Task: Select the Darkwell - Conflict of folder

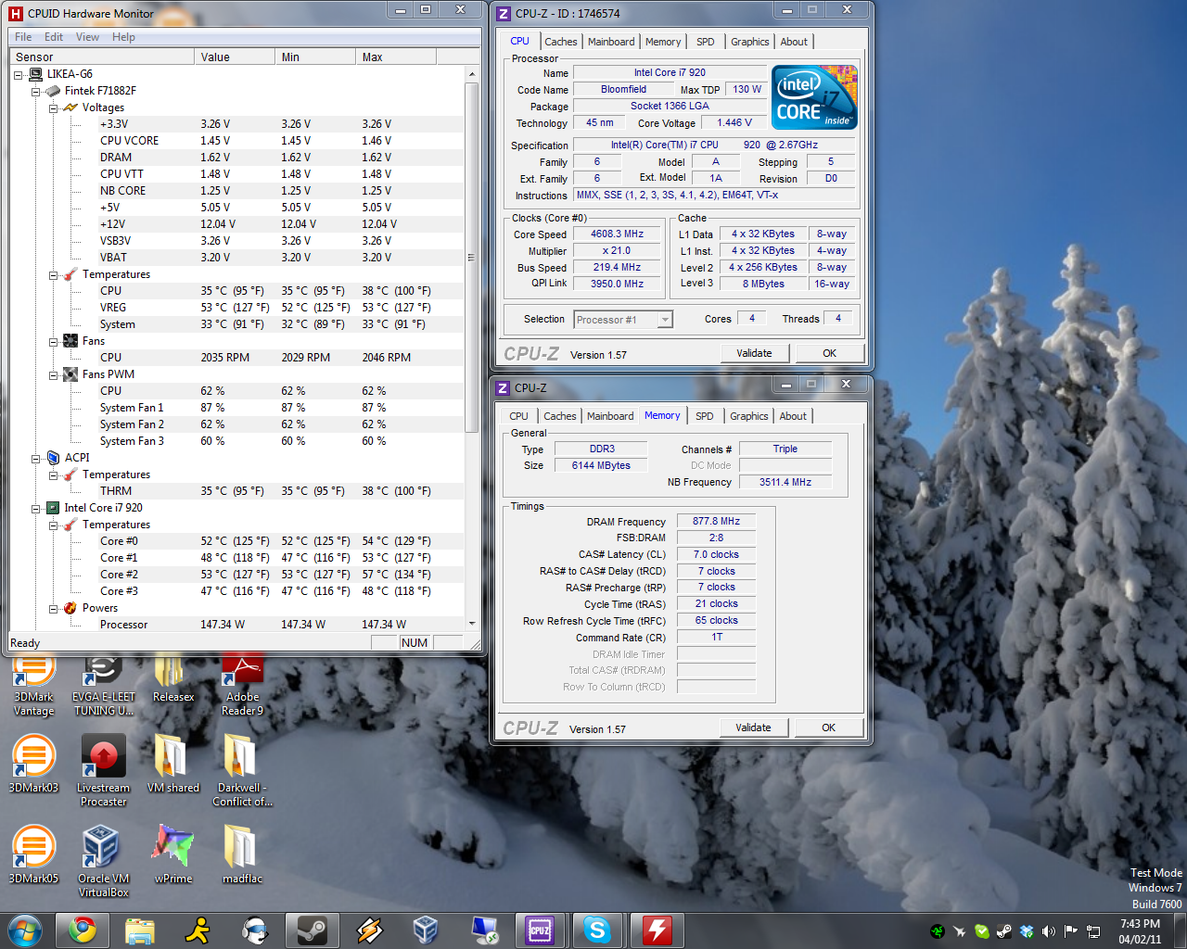Action: coord(242,770)
